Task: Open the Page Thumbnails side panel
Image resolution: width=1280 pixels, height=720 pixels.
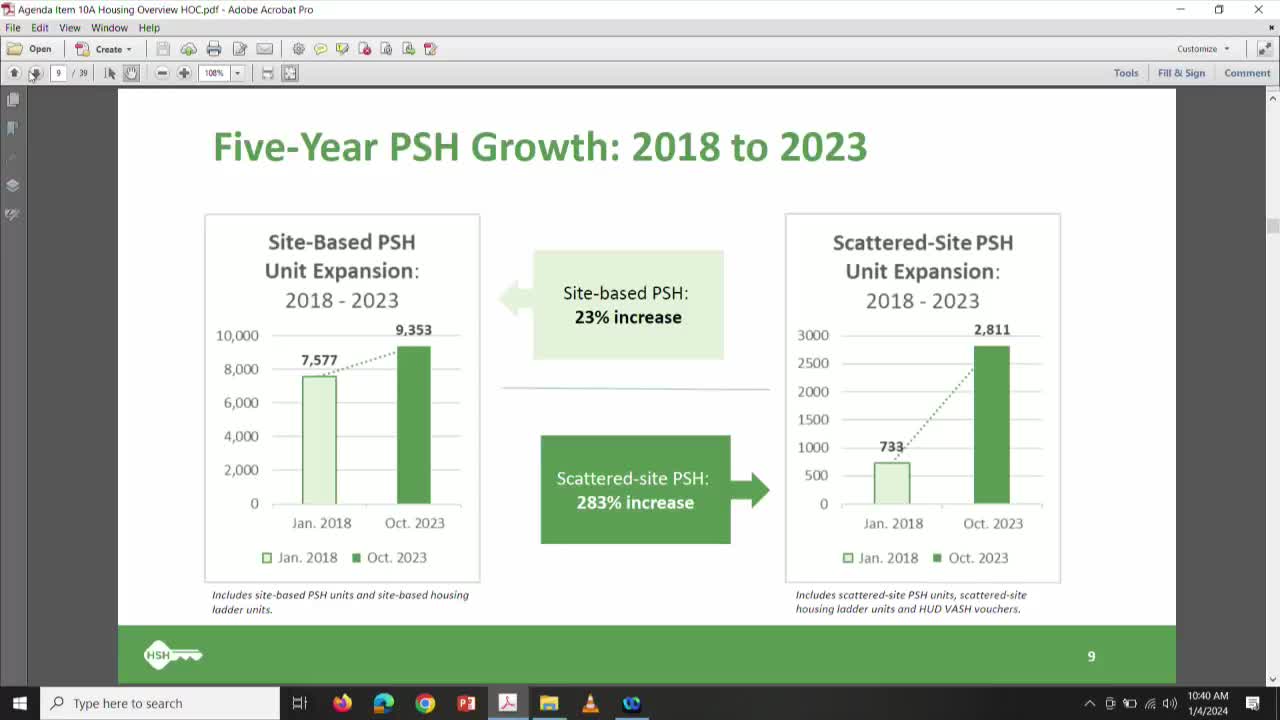Action: tap(13, 100)
